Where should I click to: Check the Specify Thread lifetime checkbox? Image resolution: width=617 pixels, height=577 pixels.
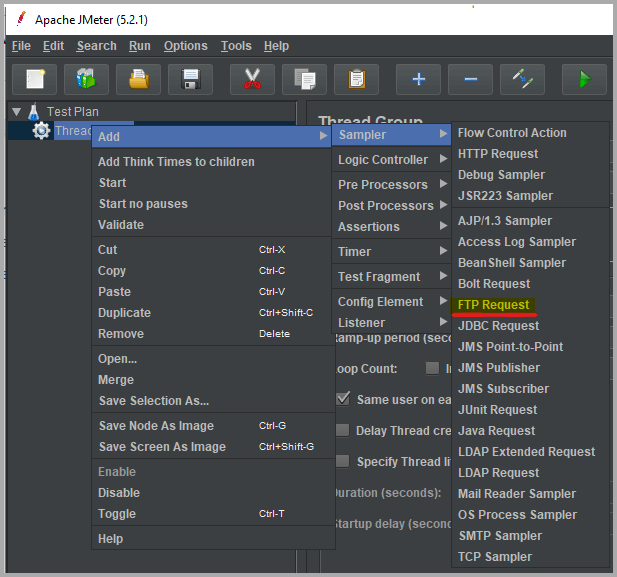[343, 461]
